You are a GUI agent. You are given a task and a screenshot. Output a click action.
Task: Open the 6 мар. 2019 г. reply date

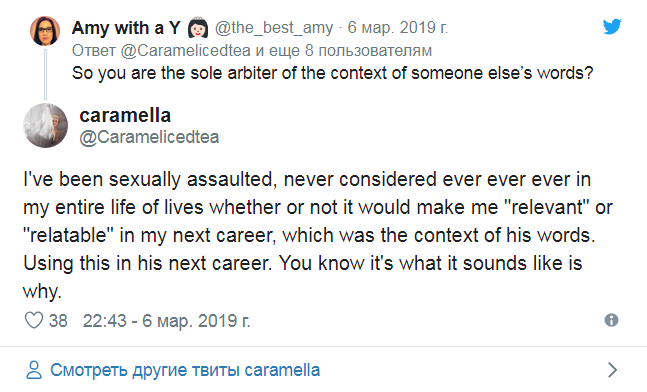point(397,28)
